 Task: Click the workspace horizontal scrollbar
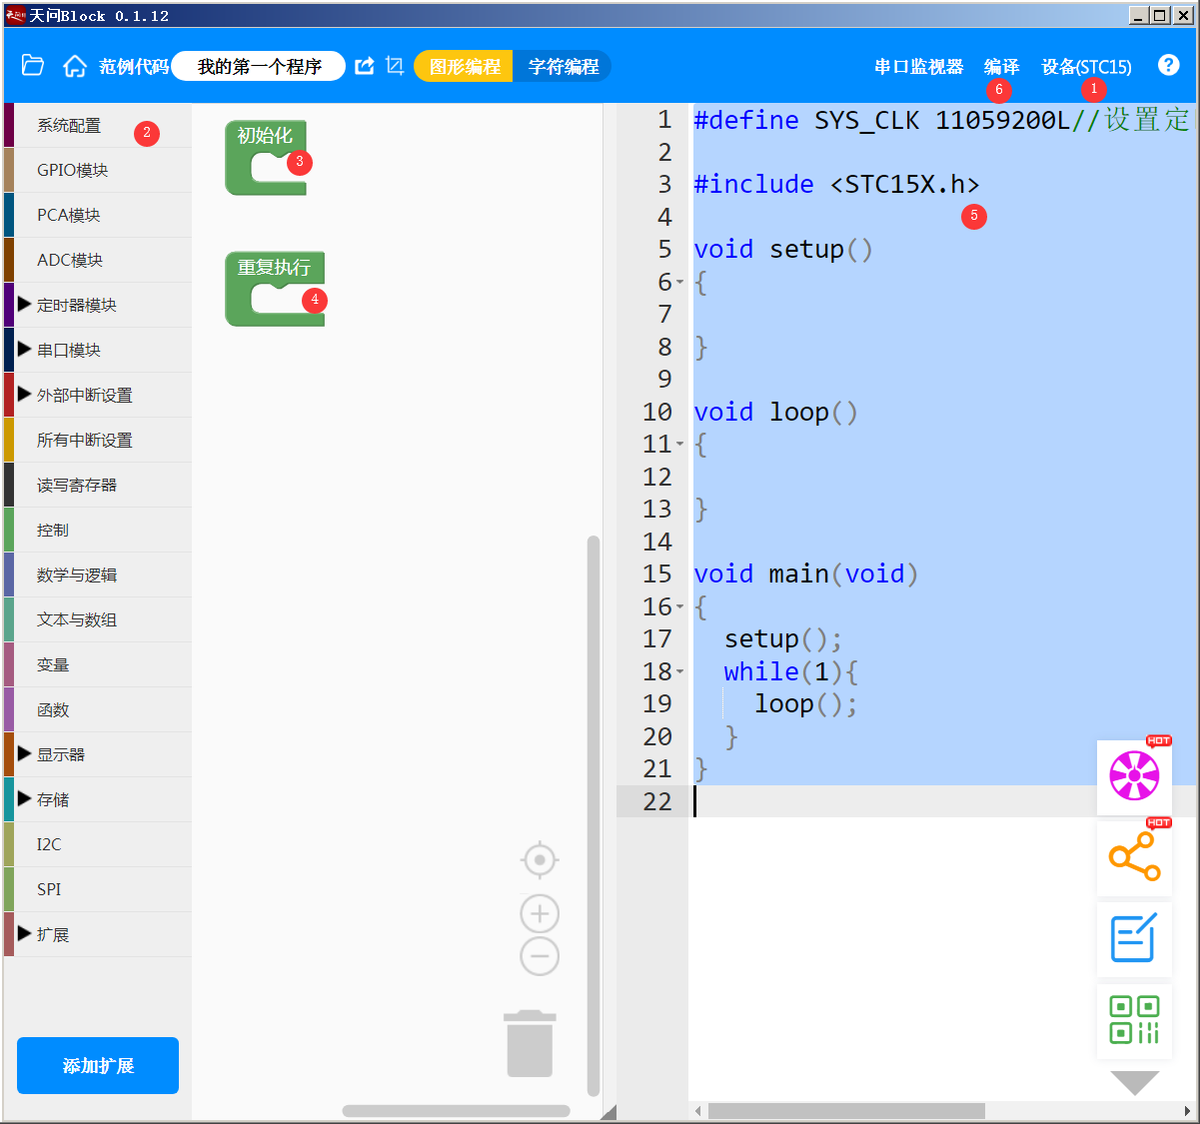click(456, 1111)
